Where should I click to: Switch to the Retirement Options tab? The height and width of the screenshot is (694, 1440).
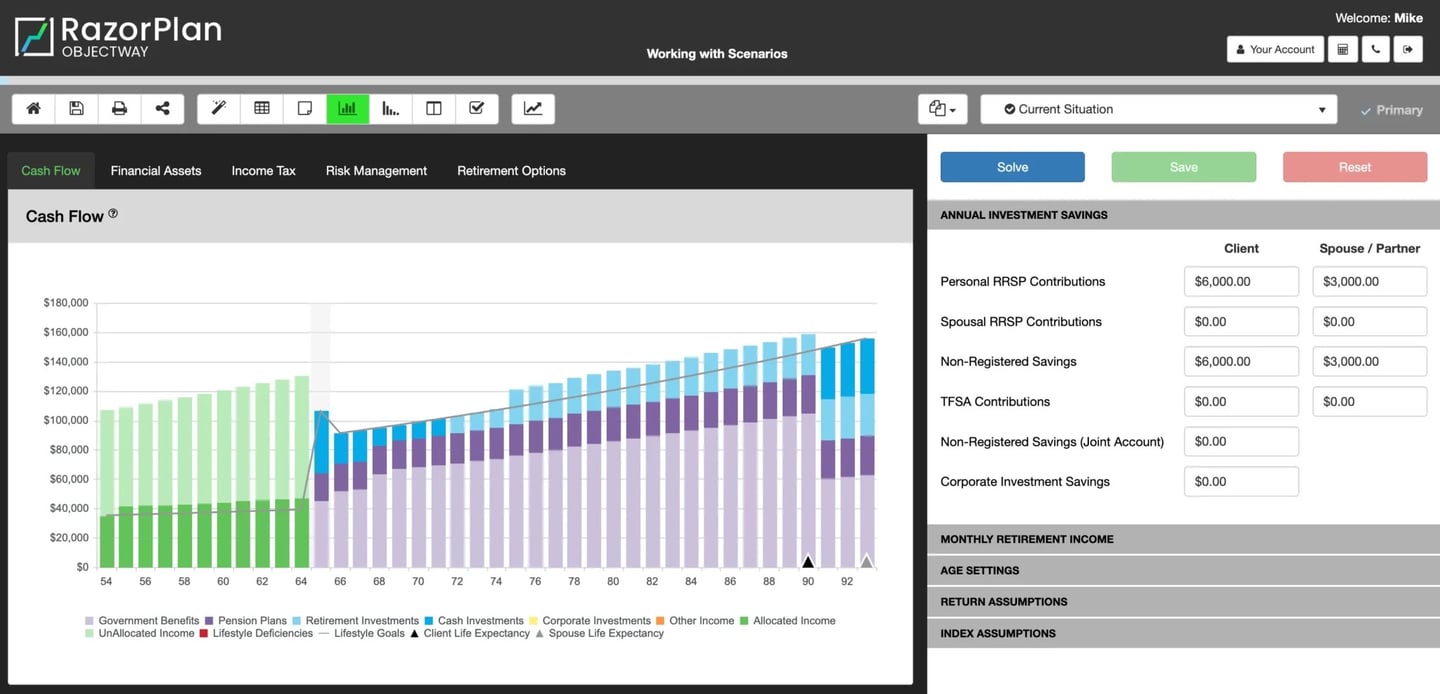point(511,171)
